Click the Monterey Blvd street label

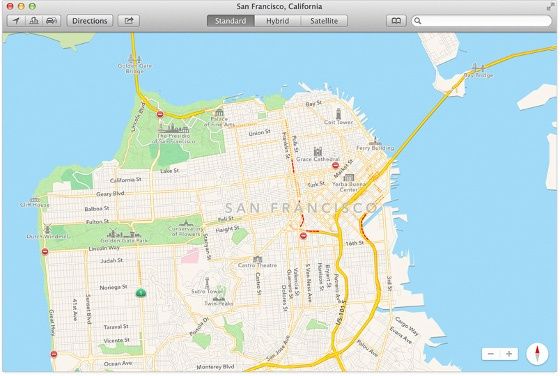215,366
